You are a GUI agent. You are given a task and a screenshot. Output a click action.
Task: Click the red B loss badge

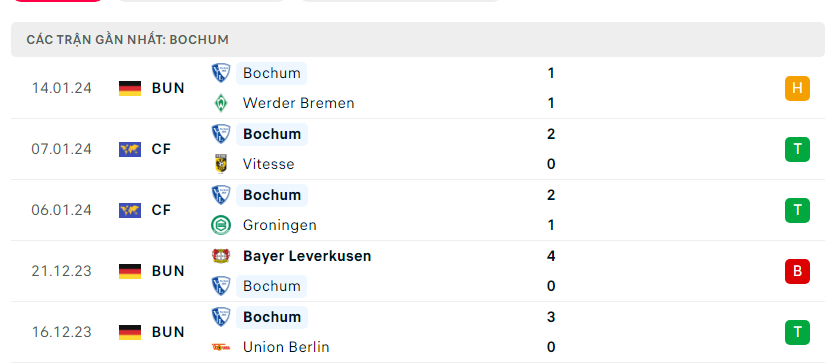point(797,271)
